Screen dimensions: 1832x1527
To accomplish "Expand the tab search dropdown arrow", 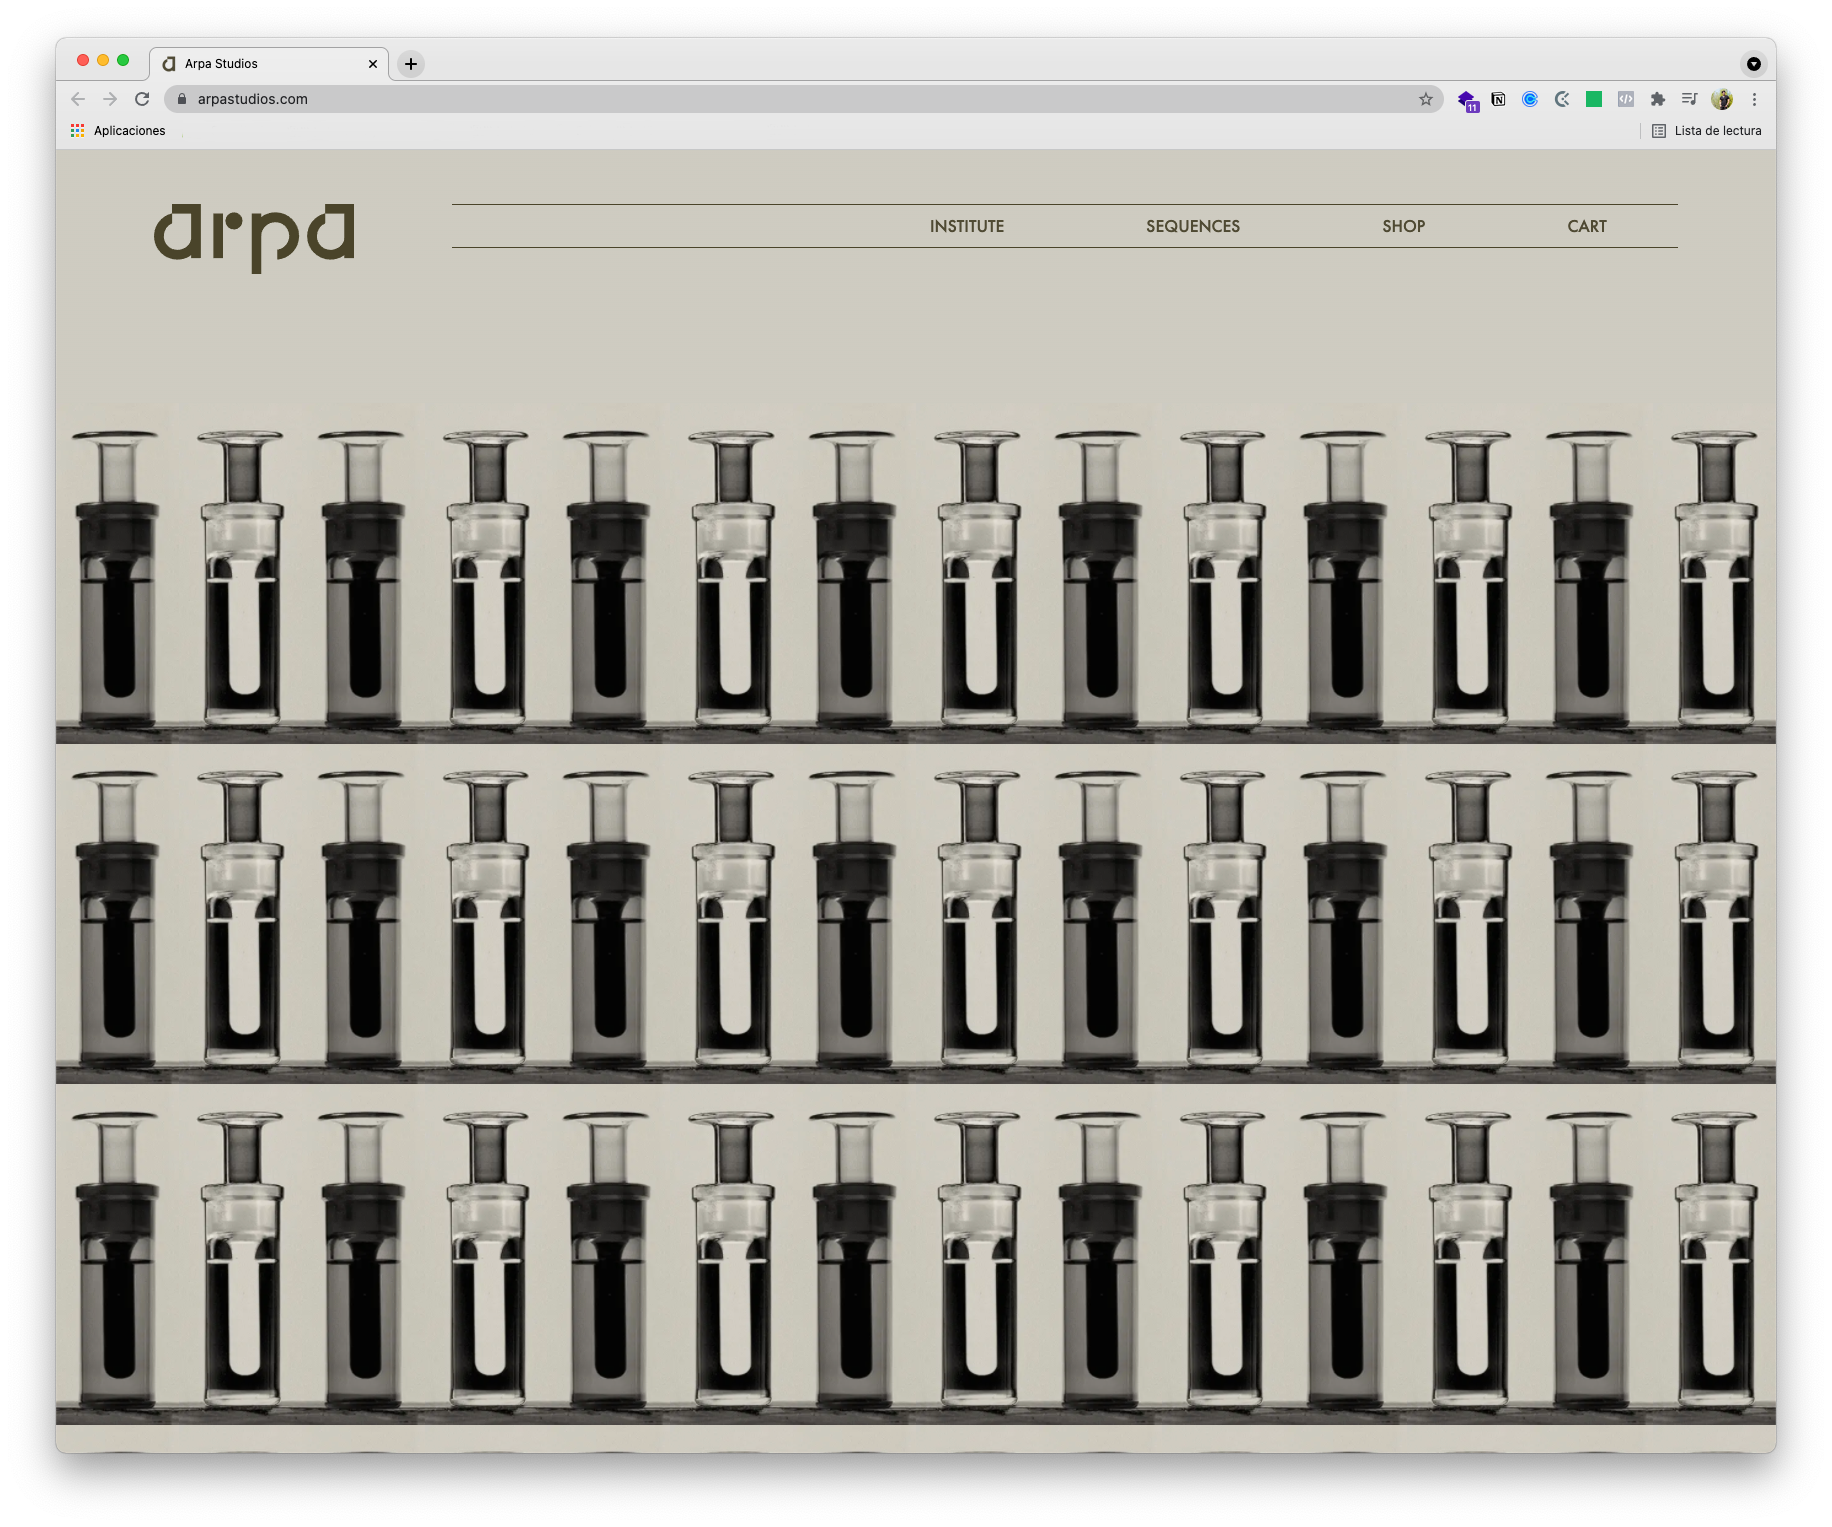I will (1754, 64).
